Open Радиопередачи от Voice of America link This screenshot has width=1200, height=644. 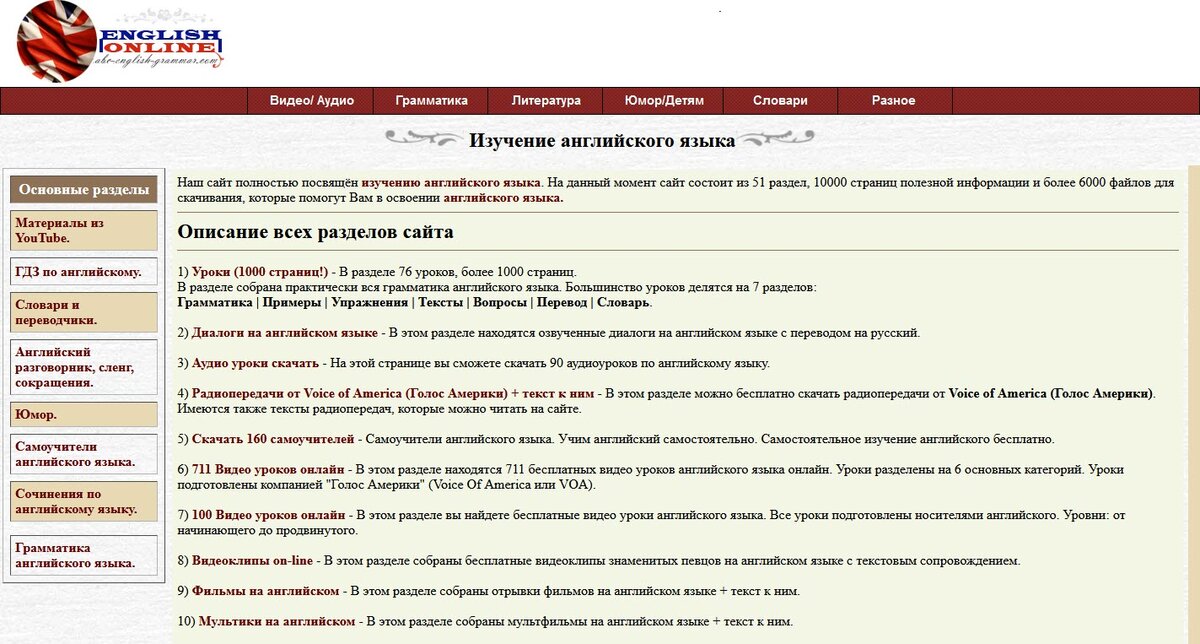click(393, 393)
